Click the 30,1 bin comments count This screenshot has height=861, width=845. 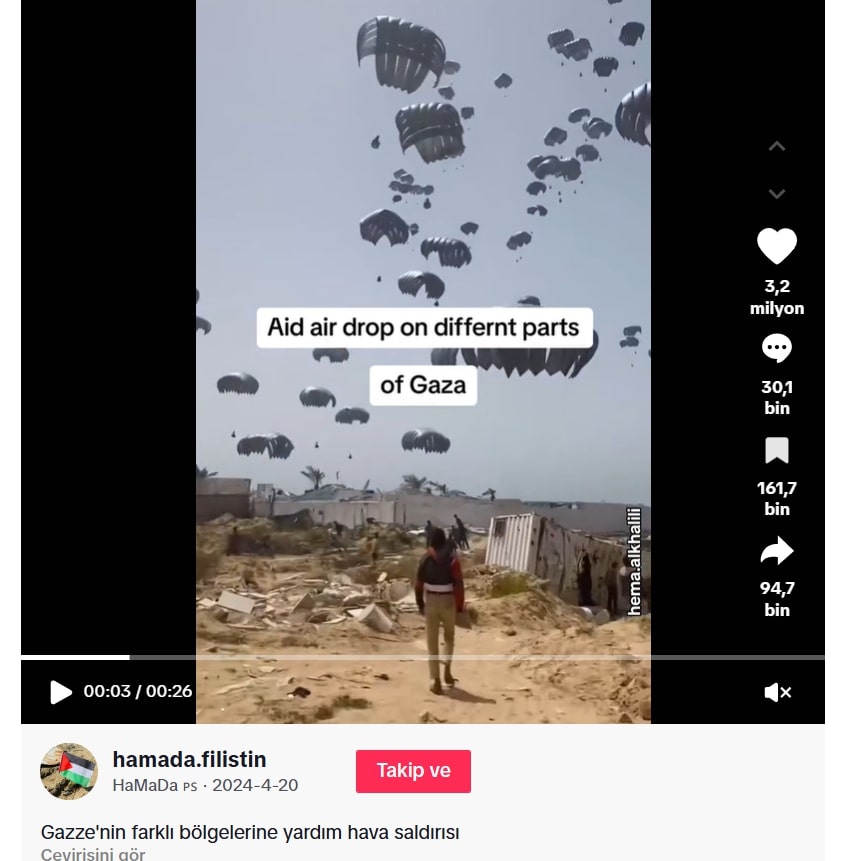776,398
